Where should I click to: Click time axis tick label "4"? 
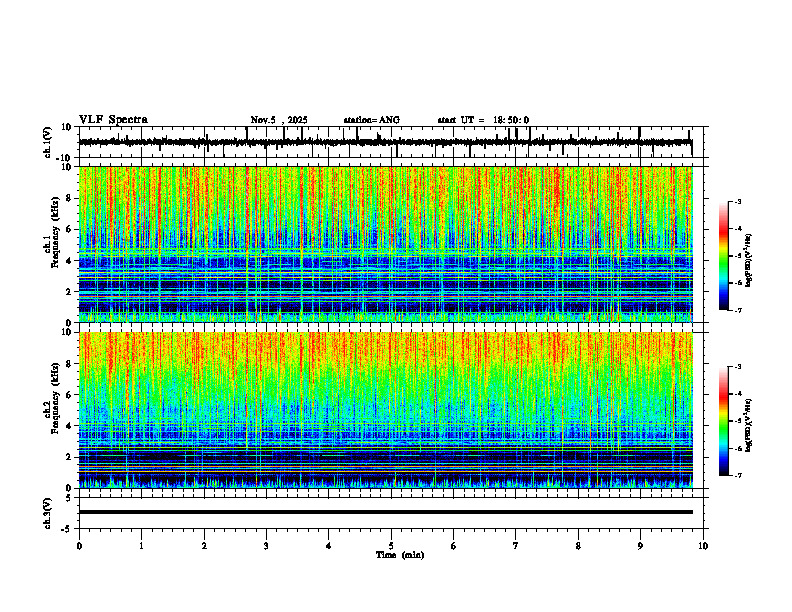pyautogui.click(x=329, y=546)
